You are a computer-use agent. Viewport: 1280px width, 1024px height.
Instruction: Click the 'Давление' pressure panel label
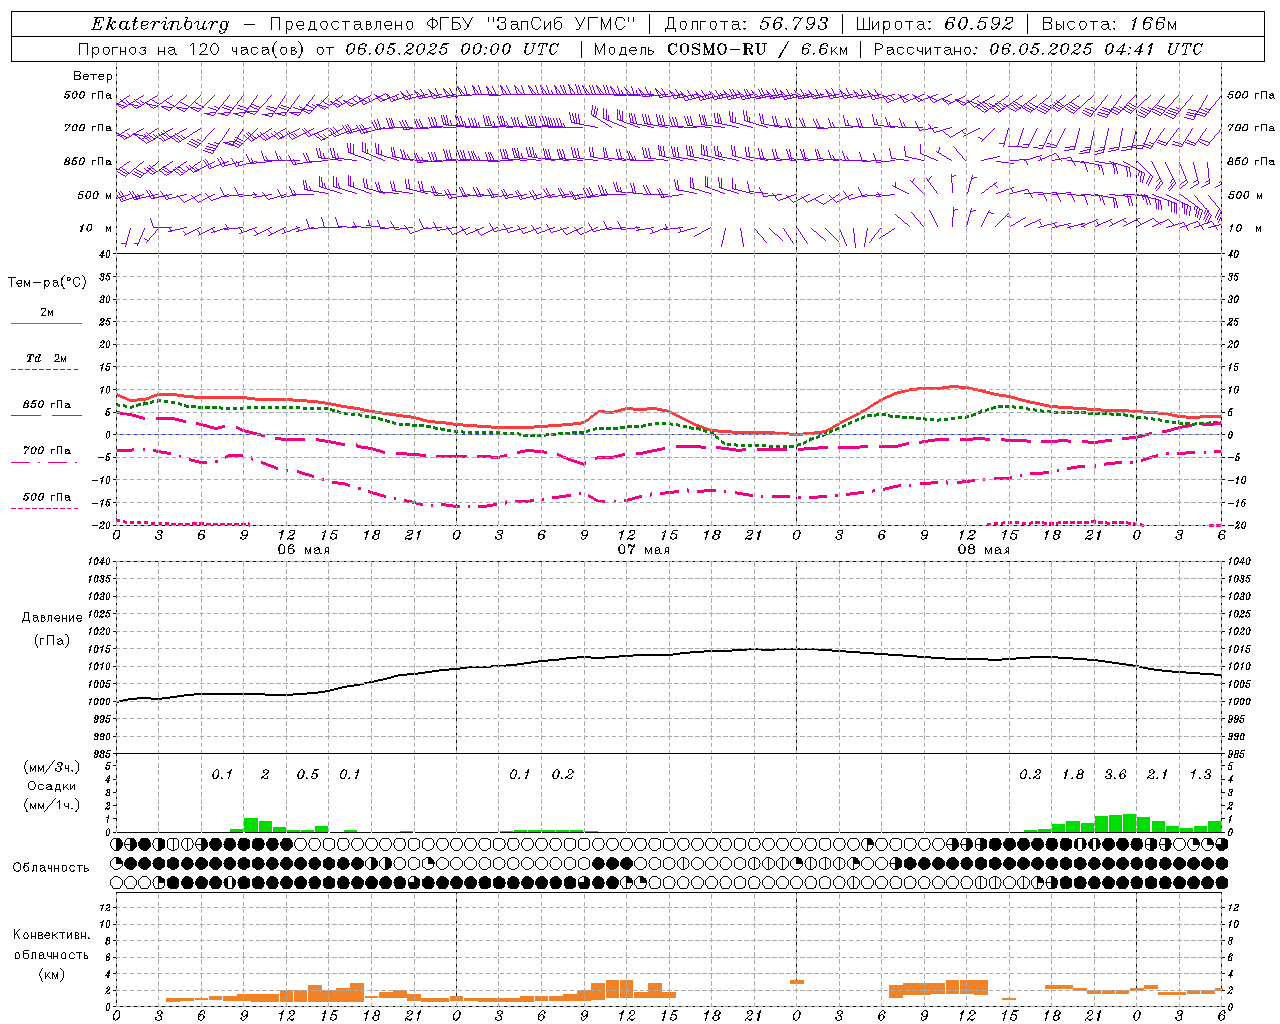coord(52,618)
